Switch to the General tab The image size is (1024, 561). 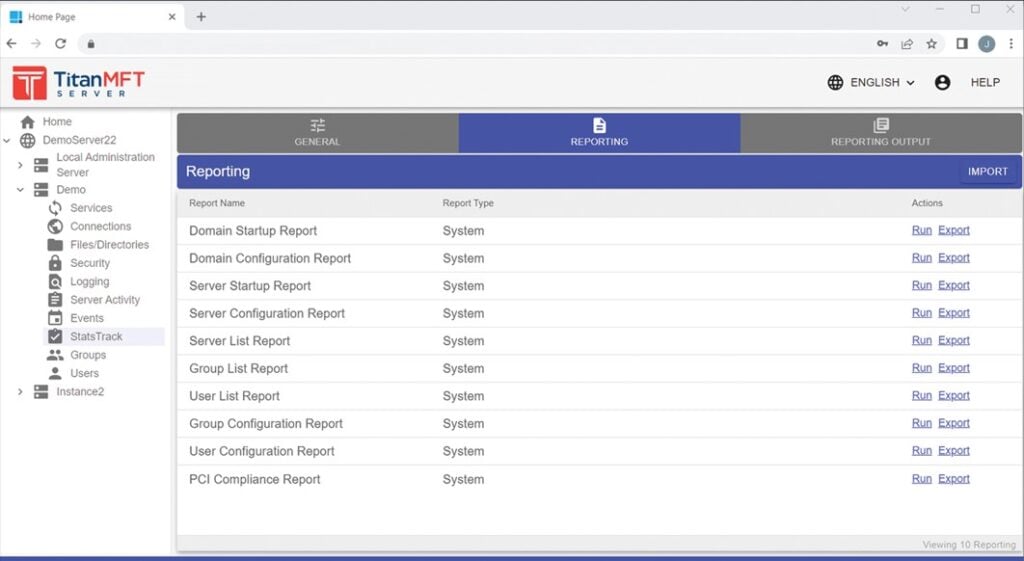click(x=317, y=133)
